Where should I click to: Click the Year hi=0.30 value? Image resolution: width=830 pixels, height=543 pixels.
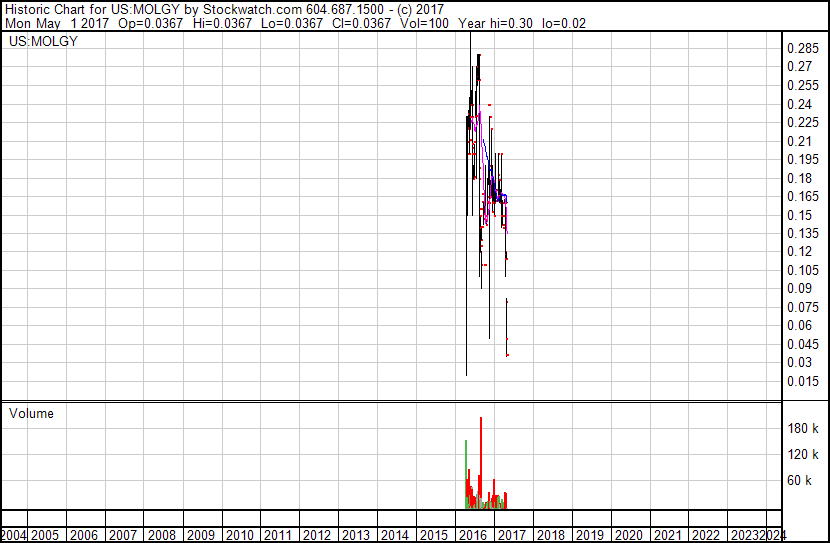coord(495,23)
